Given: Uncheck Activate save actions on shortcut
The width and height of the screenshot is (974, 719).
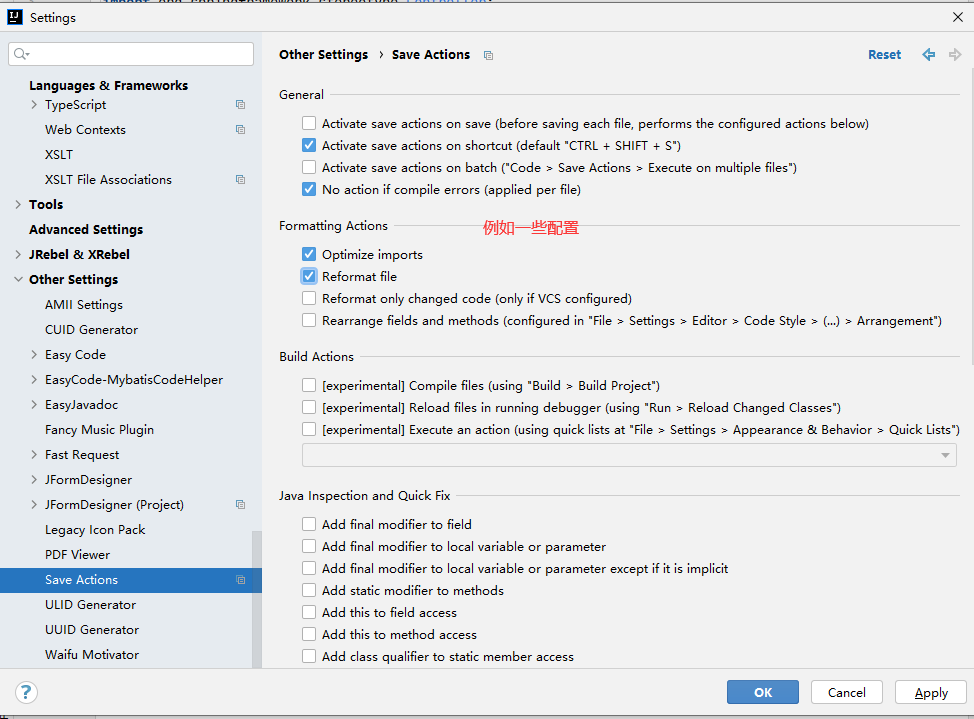Looking at the screenshot, I should tap(309, 145).
